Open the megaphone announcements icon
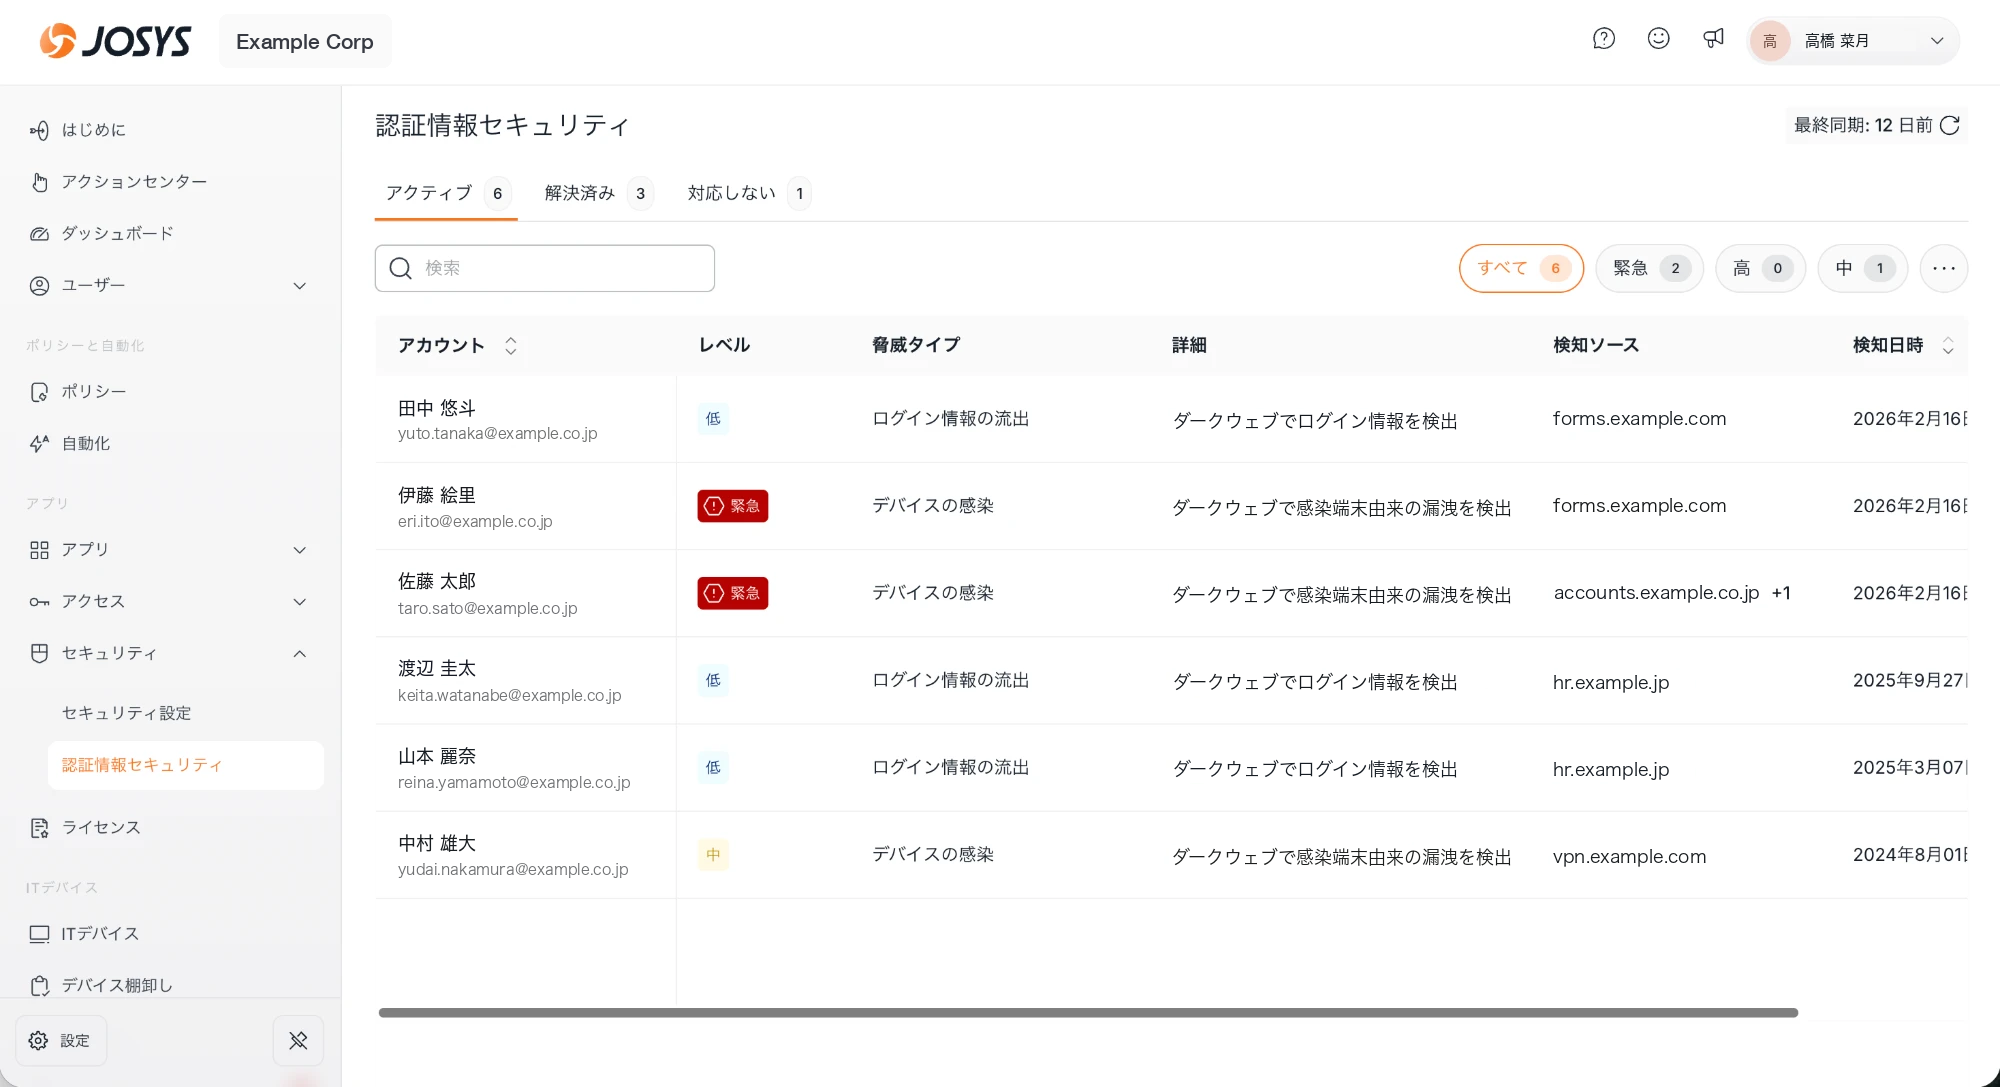The height and width of the screenshot is (1087, 2000). tap(1713, 39)
